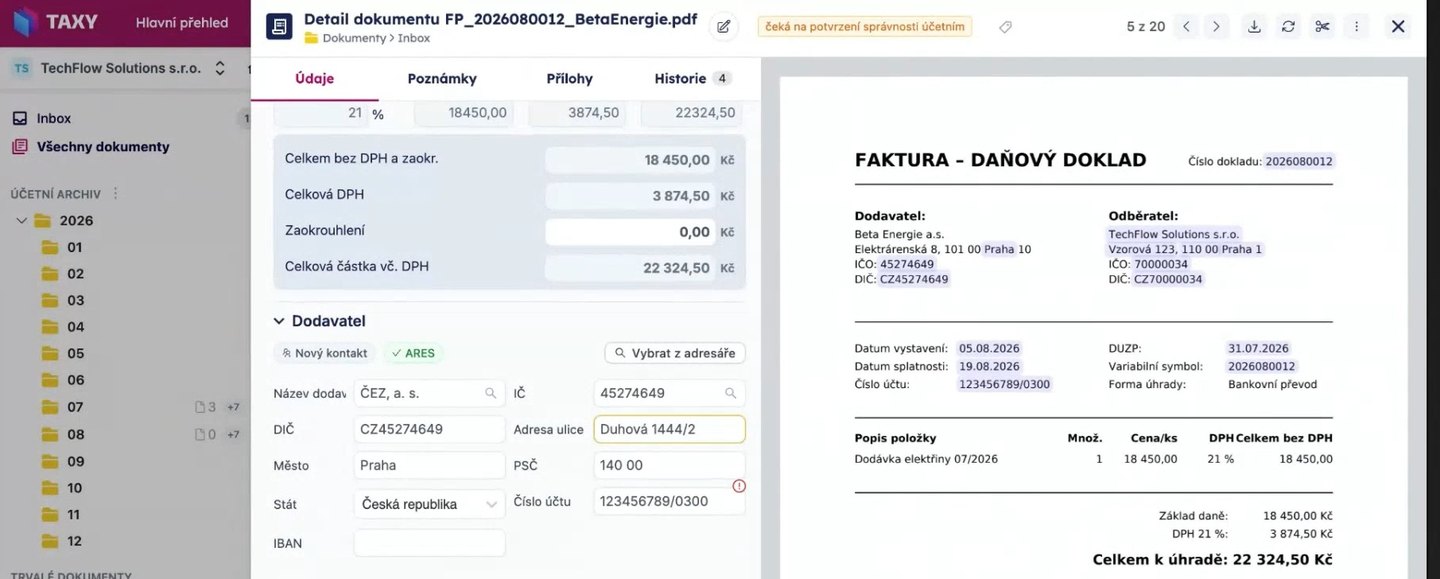Viewport: 1440px width, 579px height.
Task: Click the Číslo účtu input field
Action: pyautogui.click(x=669, y=501)
